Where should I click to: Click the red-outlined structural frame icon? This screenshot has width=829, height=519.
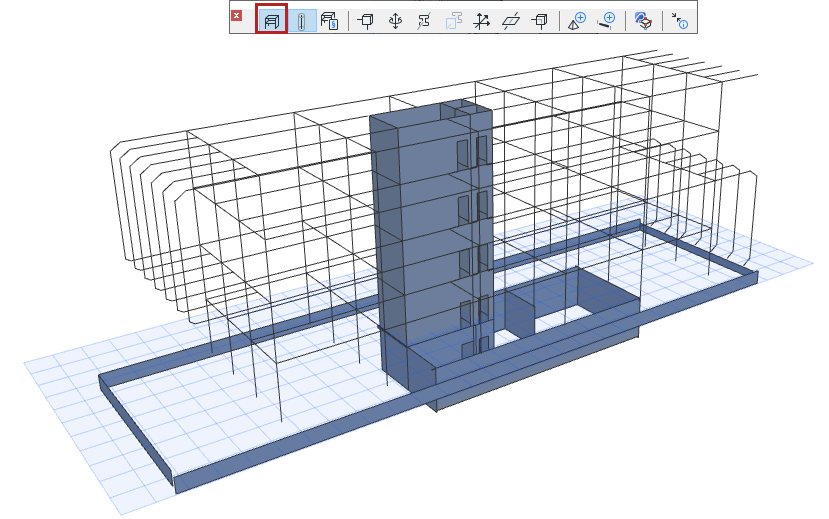(x=272, y=19)
